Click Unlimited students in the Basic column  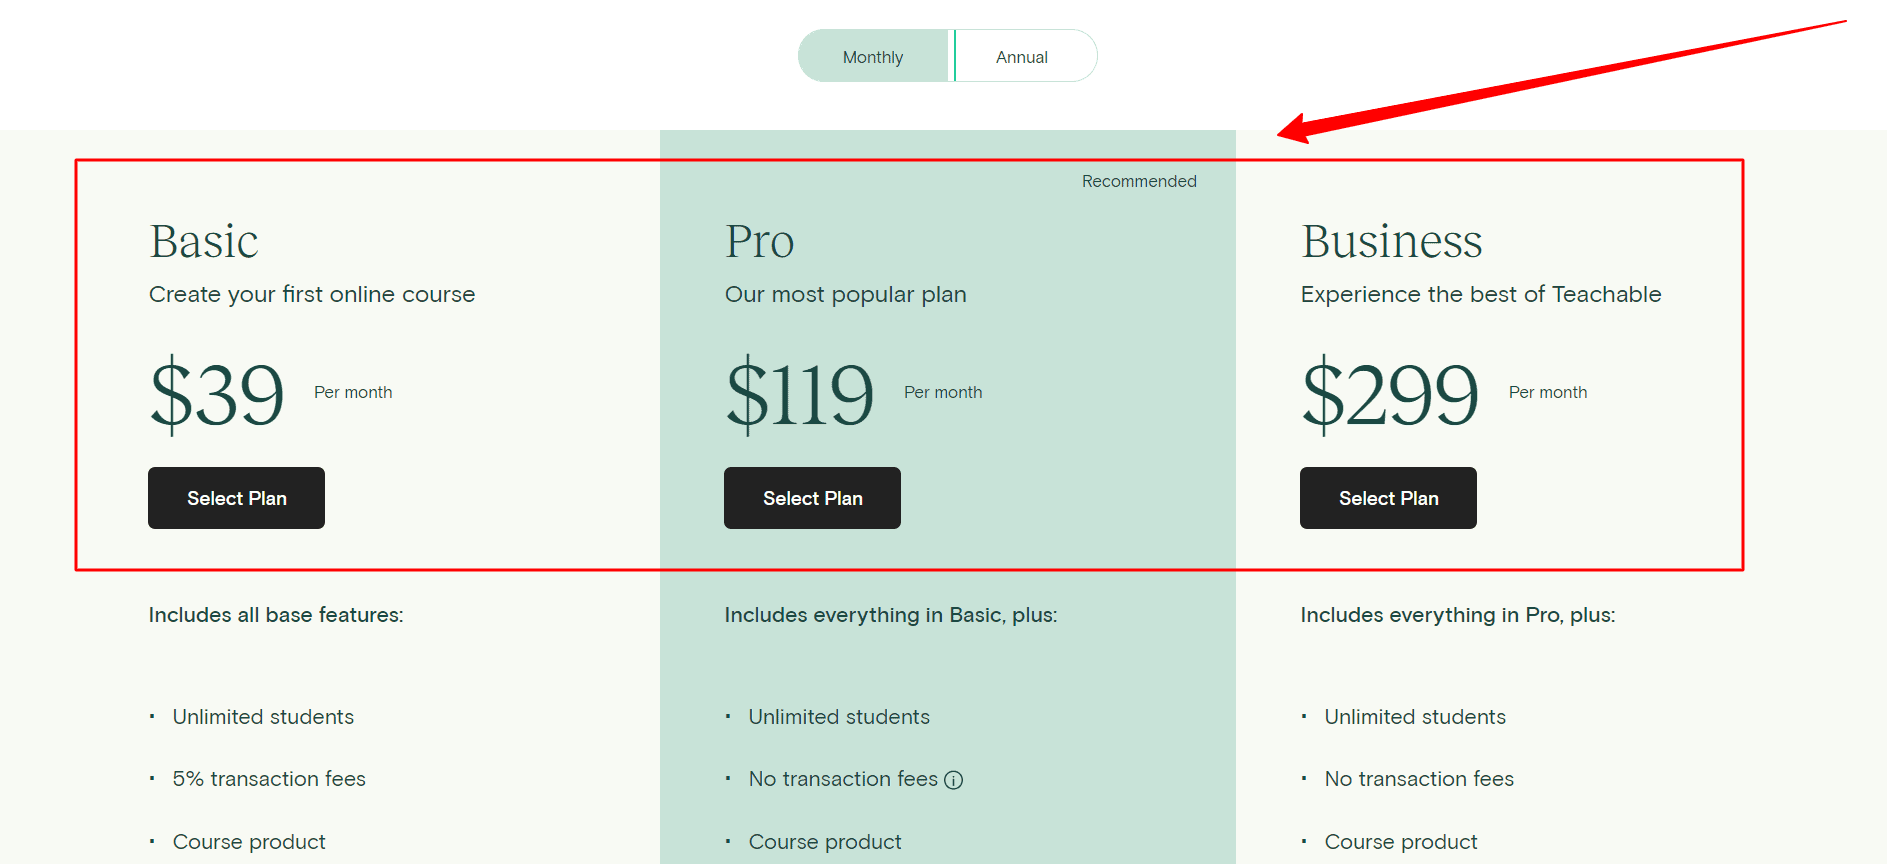click(263, 717)
